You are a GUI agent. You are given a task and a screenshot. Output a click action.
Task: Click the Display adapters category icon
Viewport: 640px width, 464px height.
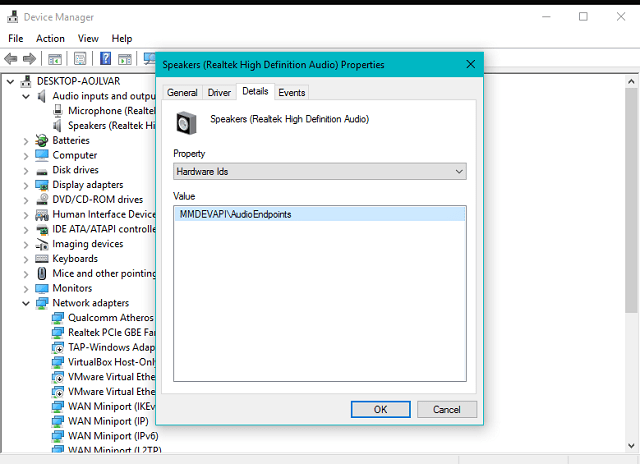coord(42,185)
